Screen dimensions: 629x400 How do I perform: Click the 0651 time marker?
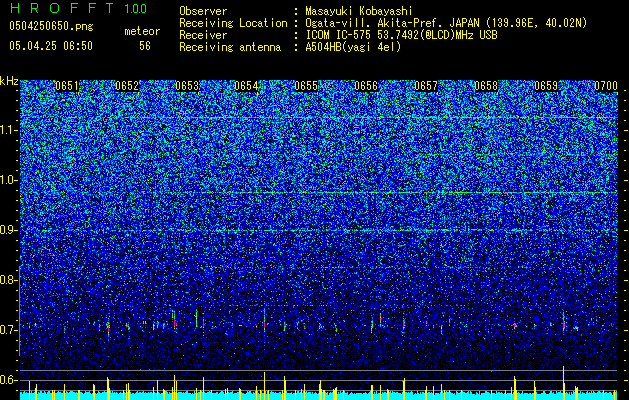tap(67, 86)
